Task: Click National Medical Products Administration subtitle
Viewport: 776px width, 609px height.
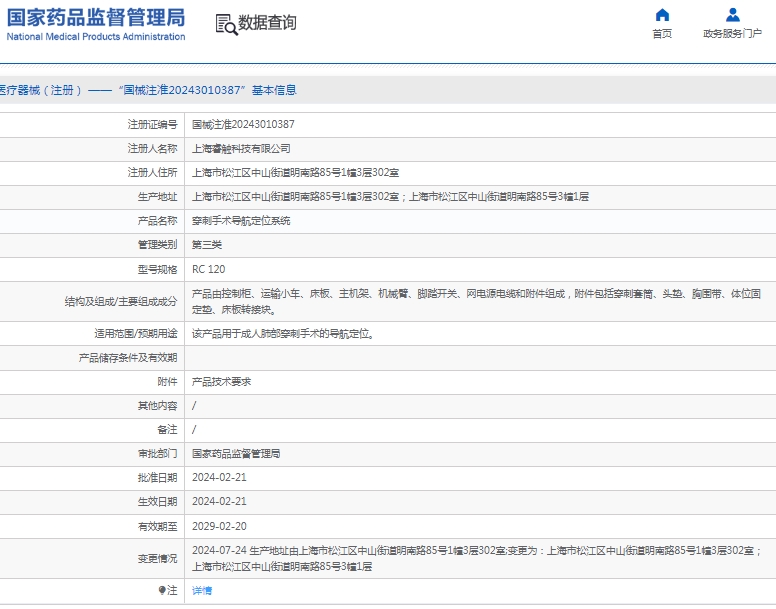Action: 96,37
